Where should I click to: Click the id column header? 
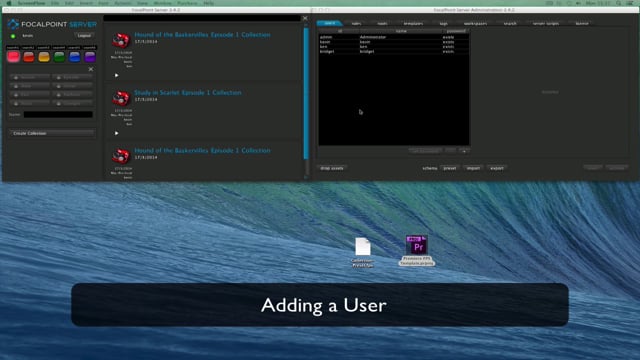340,31
